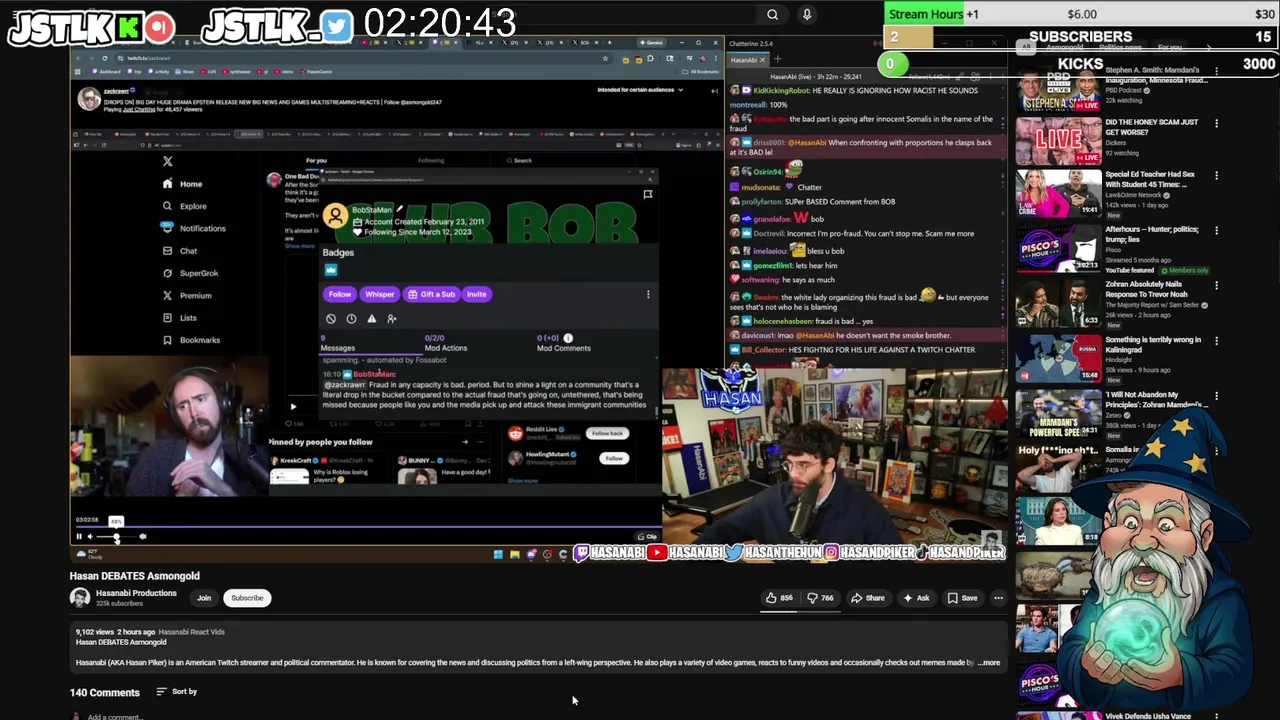Open SuperGrok in the X sidebar

190,273
